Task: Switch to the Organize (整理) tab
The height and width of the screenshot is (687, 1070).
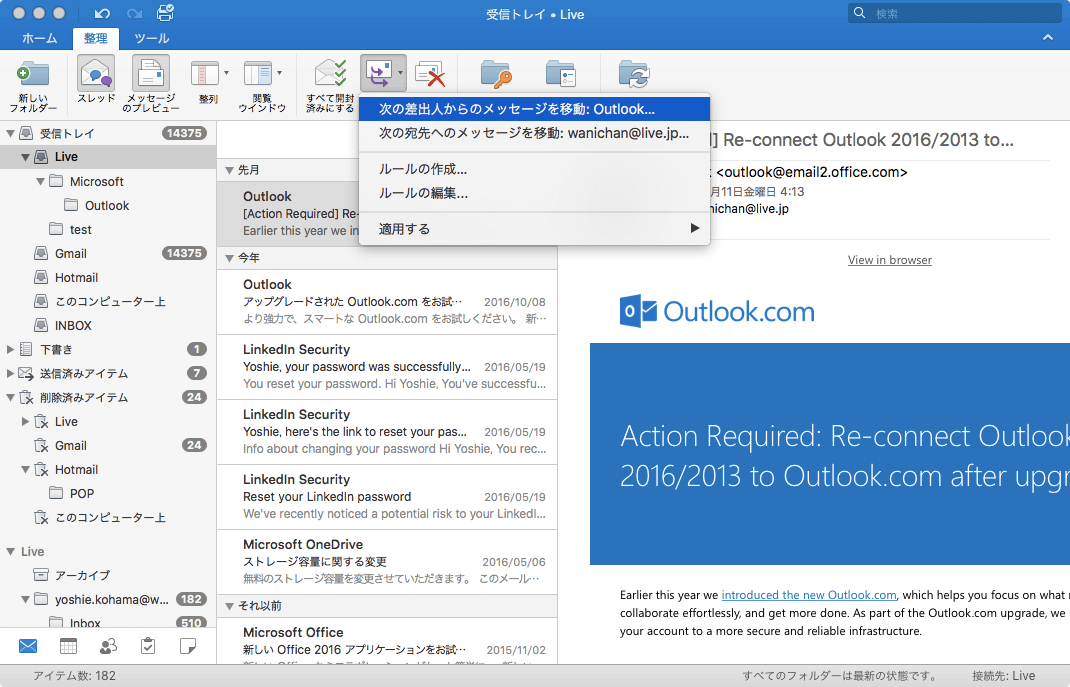Action: pos(96,38)
